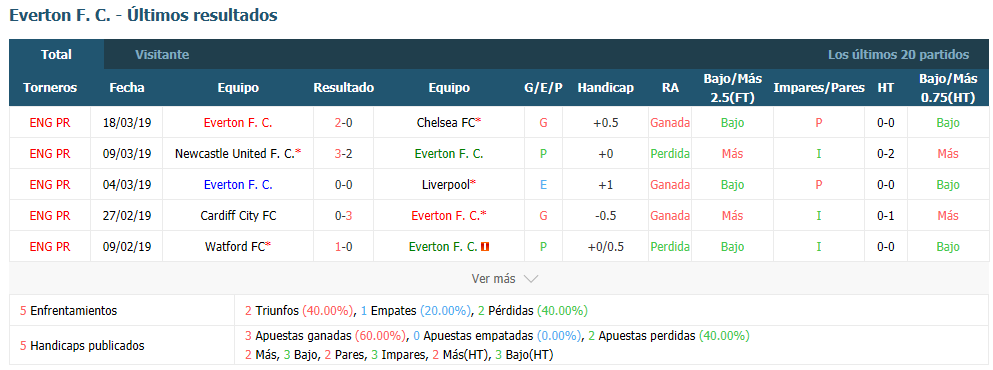Click the Impares/Pares column header
This screenshot has width=993, height=370.
tap(819, 88)
